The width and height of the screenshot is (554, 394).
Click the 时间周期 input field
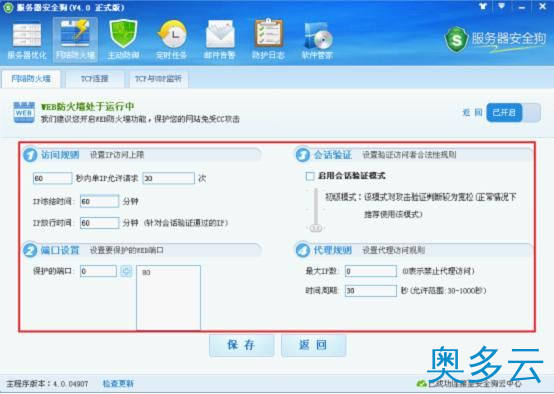[x=371, y=290]
